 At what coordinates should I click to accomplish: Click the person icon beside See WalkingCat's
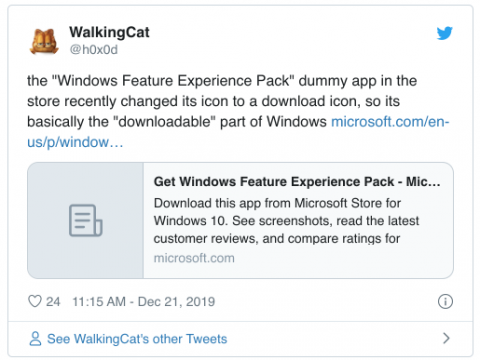tap(35, 339)
